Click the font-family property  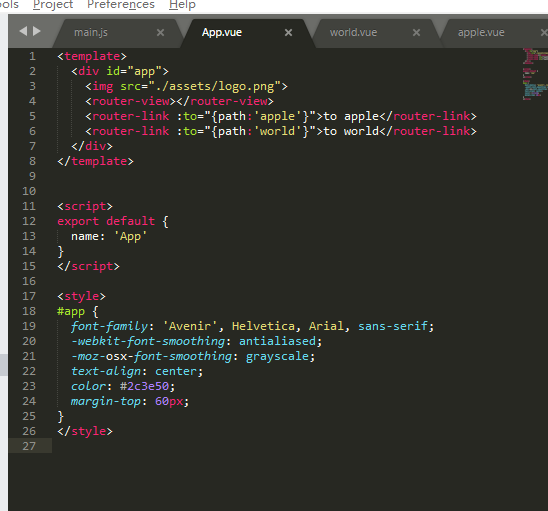coord(109,326)
